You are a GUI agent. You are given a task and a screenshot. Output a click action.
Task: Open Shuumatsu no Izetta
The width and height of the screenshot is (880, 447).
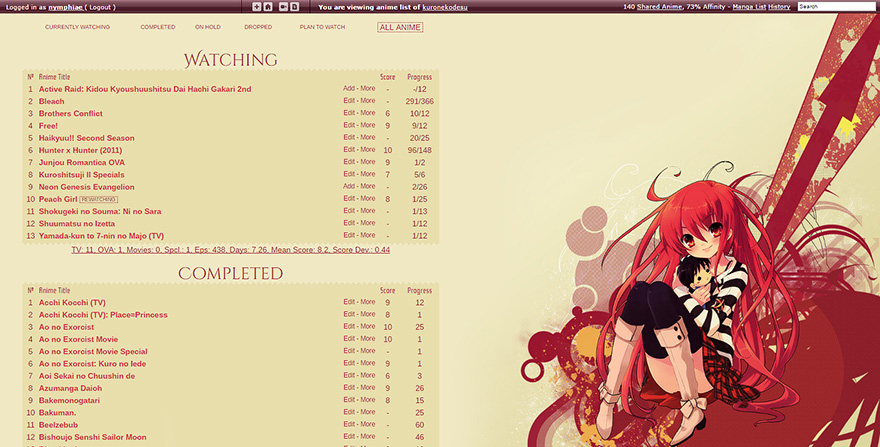(77, 224)
